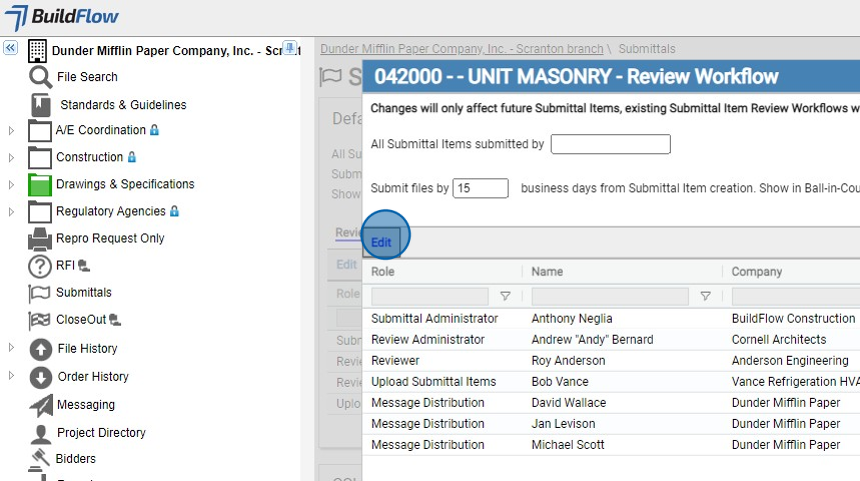Sort by the Company column header
Screen dimensions: 860x481
coord(757,271)
